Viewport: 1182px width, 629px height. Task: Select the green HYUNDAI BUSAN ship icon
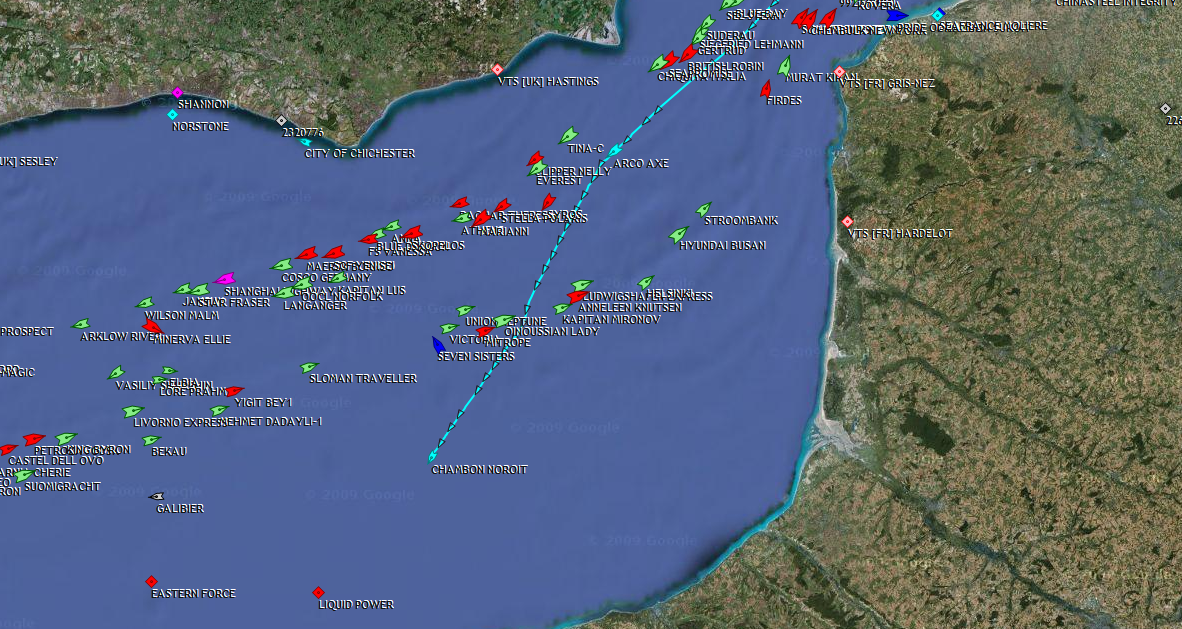679,234
